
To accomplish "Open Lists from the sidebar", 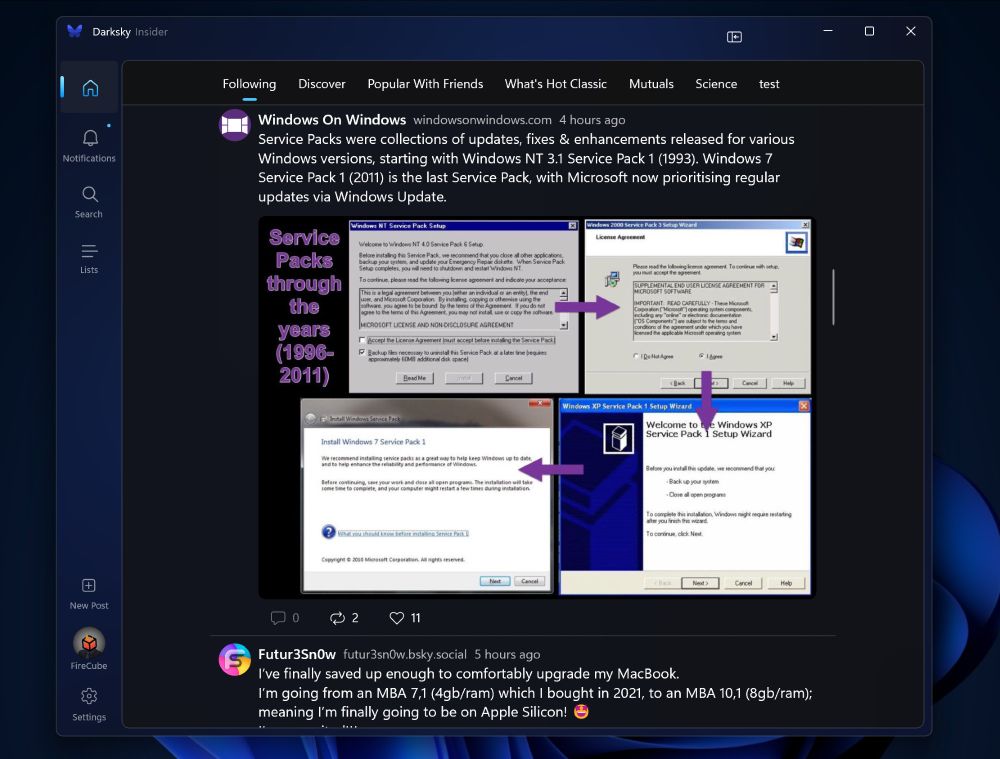I will point(89,258).
